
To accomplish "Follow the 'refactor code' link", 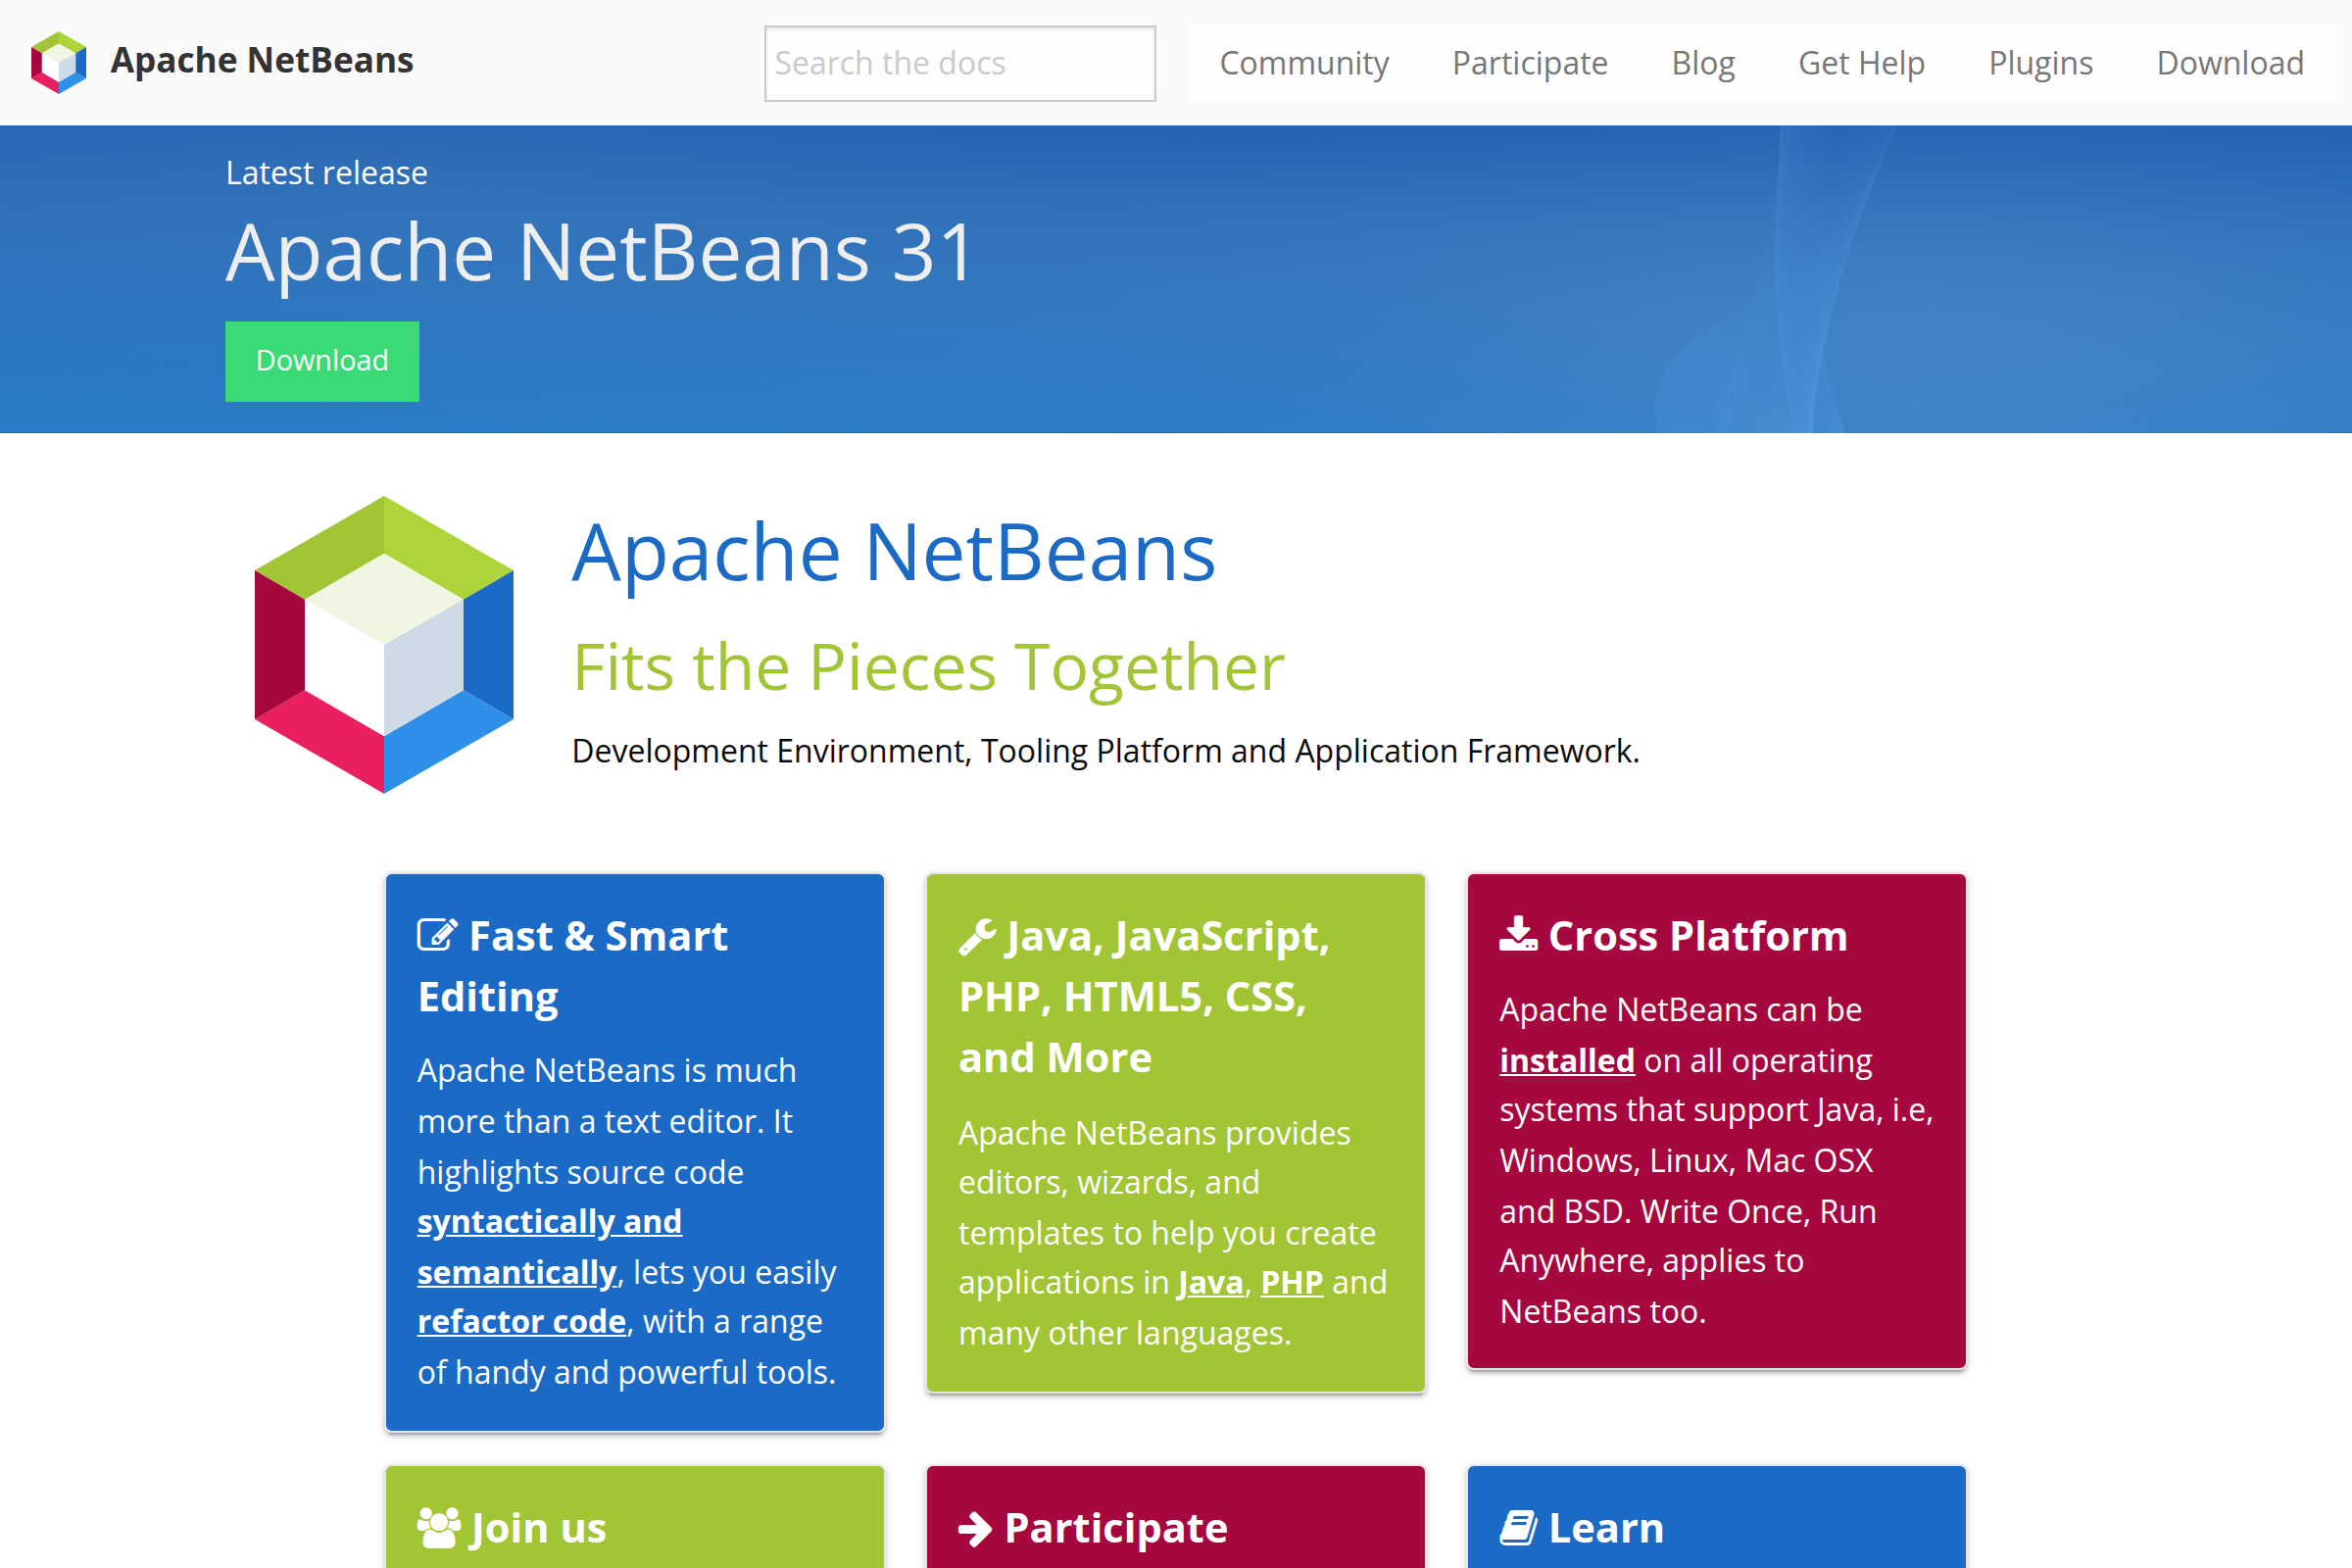I will point(521,1321).
